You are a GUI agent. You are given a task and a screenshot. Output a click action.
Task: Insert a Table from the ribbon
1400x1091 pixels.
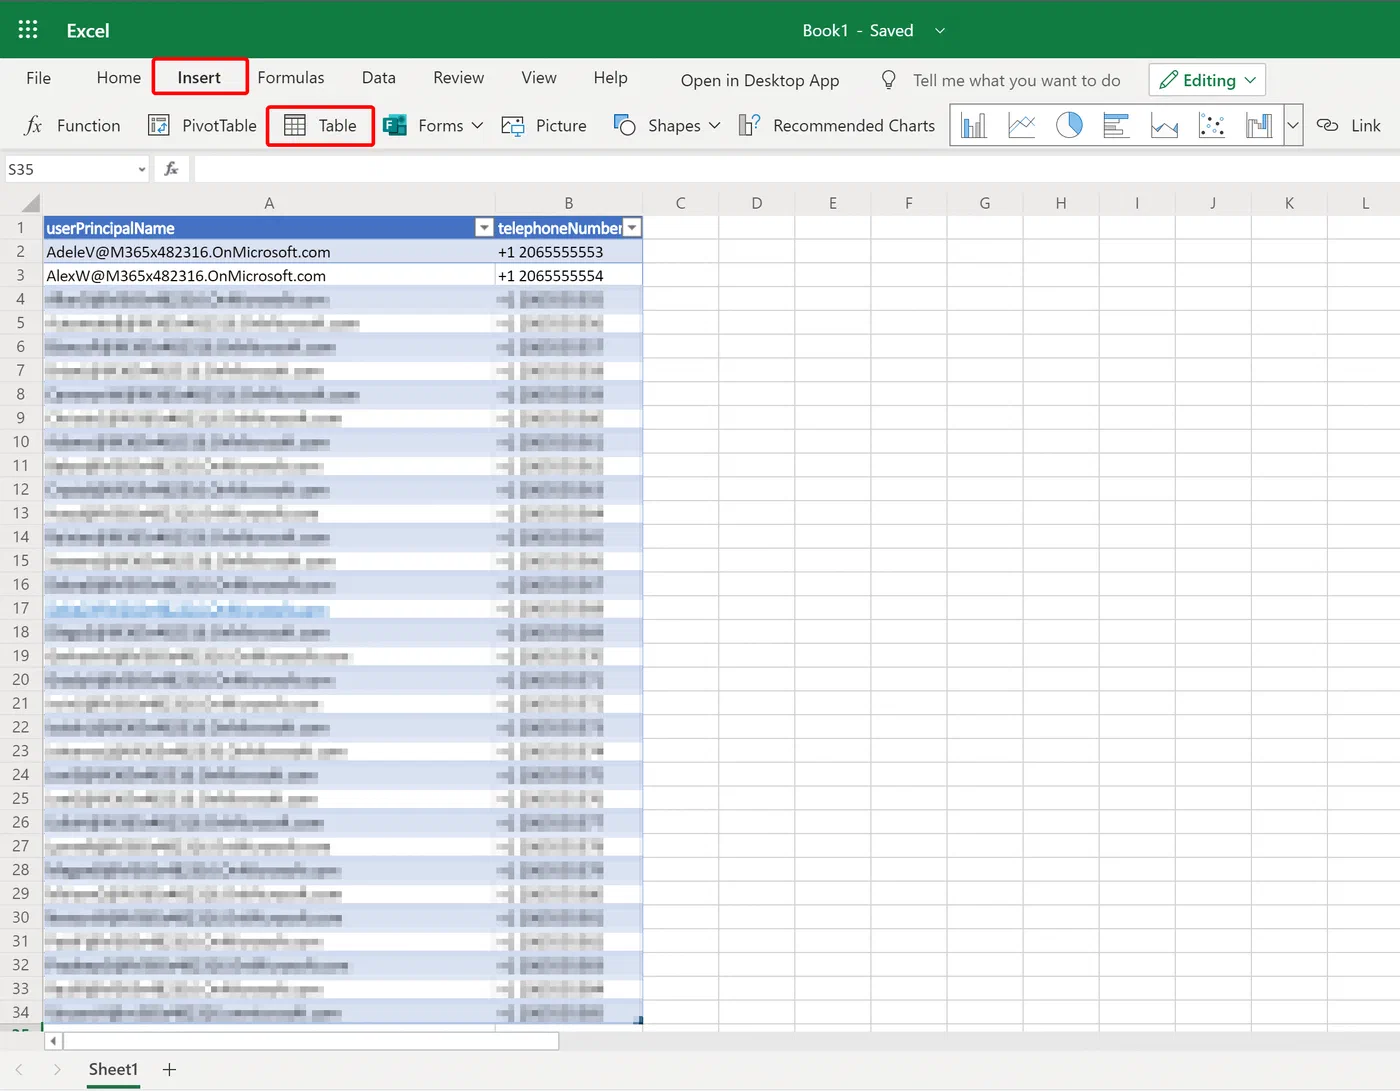coord(320,125)
